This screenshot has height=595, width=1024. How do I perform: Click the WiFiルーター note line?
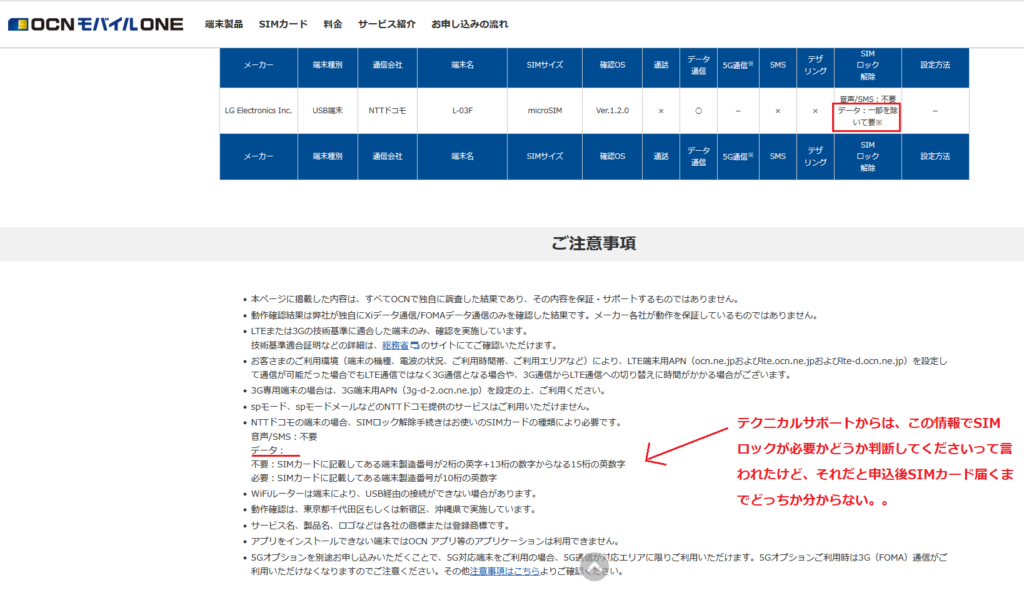[394, 494]
